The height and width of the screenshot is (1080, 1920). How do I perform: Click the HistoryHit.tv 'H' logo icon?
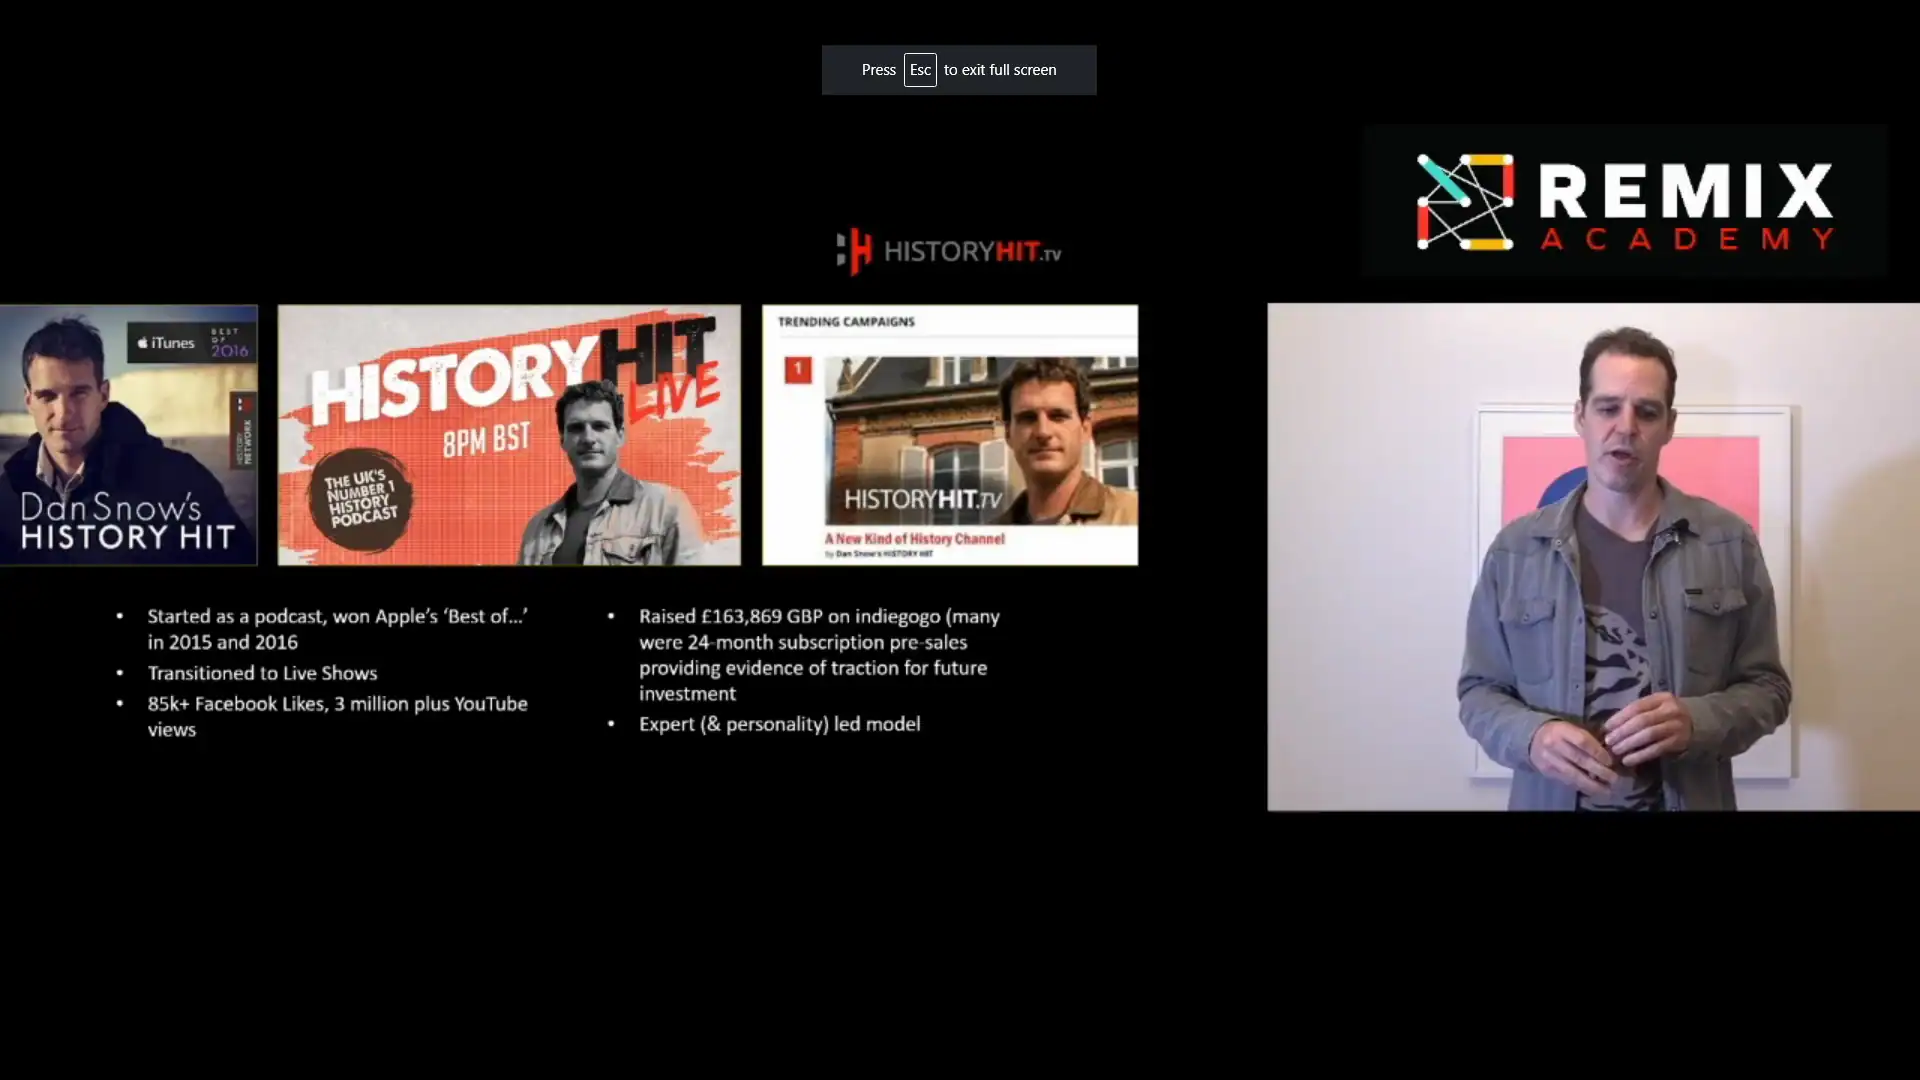pyautogui.click(x=853, y=251)
